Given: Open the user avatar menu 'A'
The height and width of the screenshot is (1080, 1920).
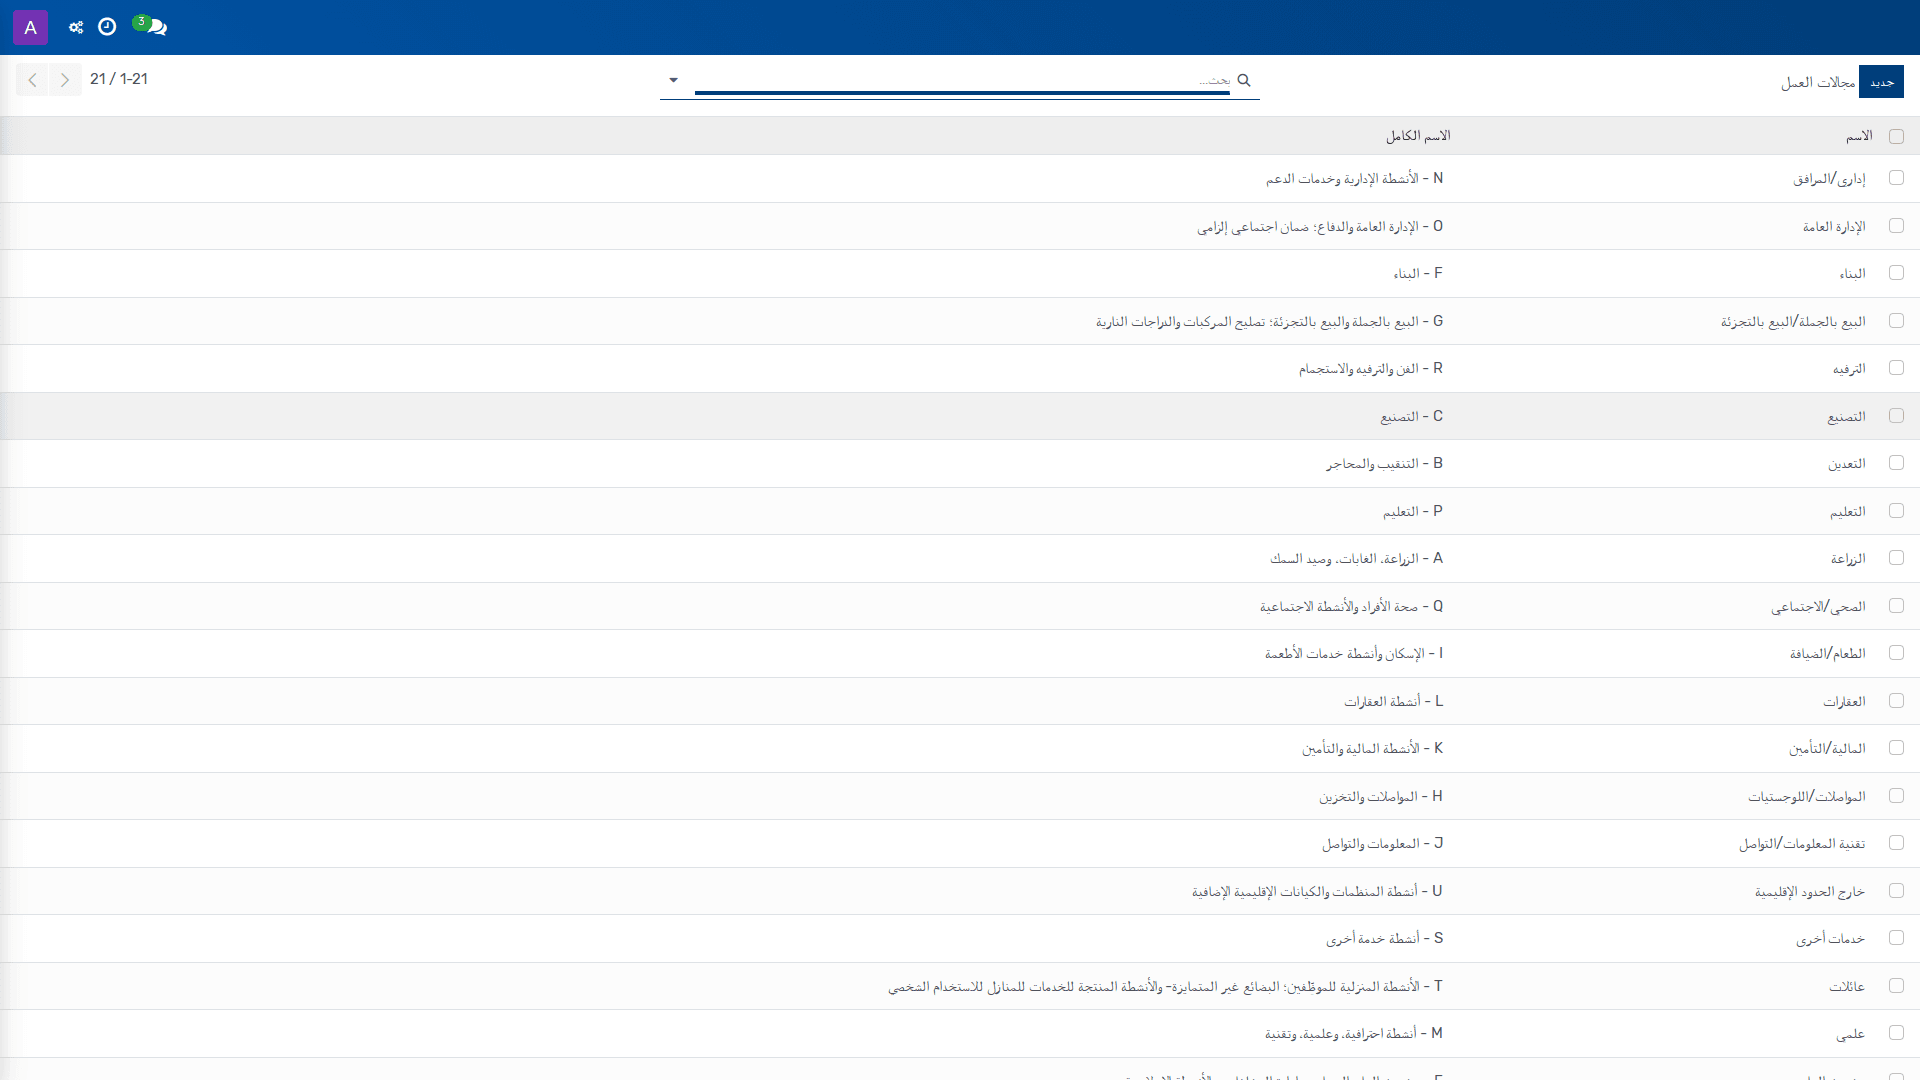Looking at the screenshot, I should (x=30, y=27).
